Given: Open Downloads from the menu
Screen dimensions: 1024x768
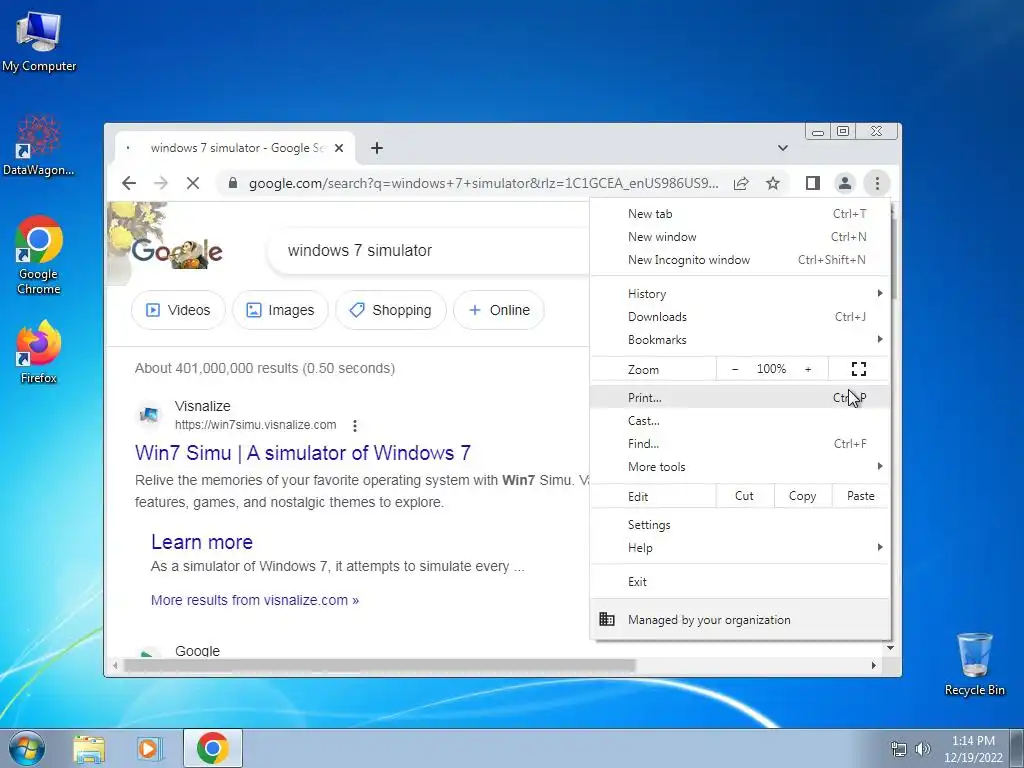Looking at the screenshot, I should point(740,317).
